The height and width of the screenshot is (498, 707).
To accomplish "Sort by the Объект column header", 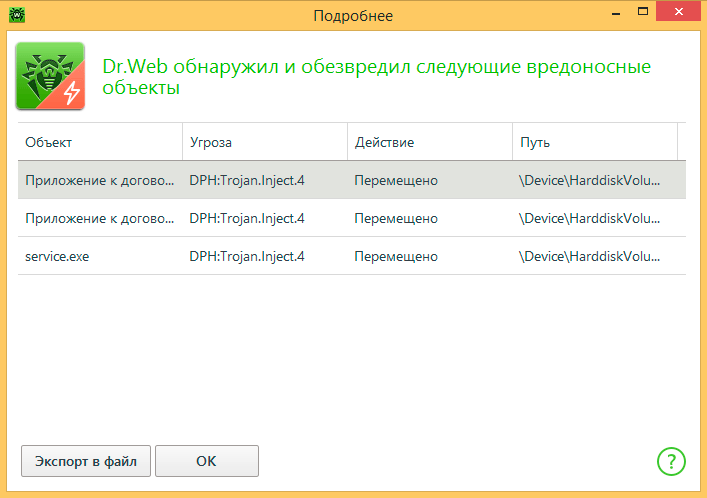I will [x=100, y=142].
